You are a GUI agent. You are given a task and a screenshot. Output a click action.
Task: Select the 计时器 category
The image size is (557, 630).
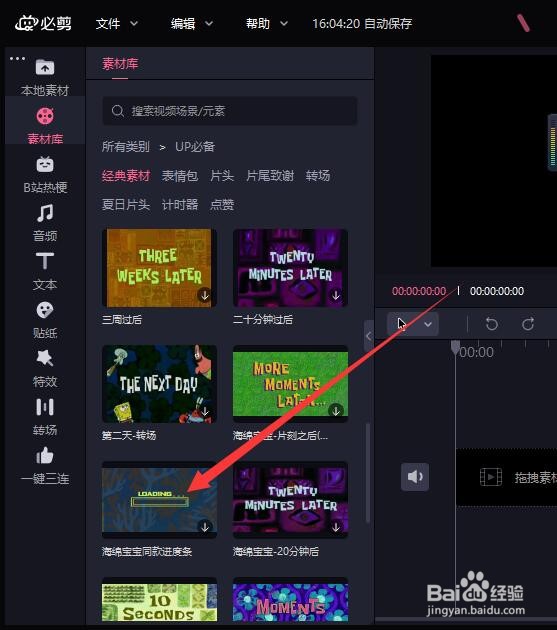click(x=180, y=205)
